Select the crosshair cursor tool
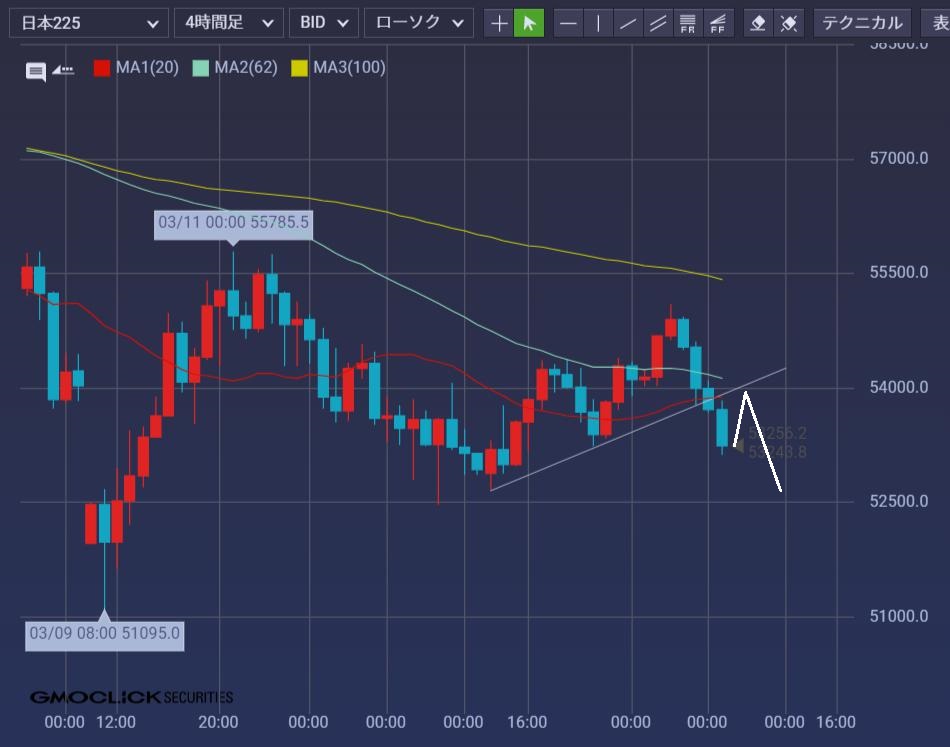 click(x=499, y=22)
